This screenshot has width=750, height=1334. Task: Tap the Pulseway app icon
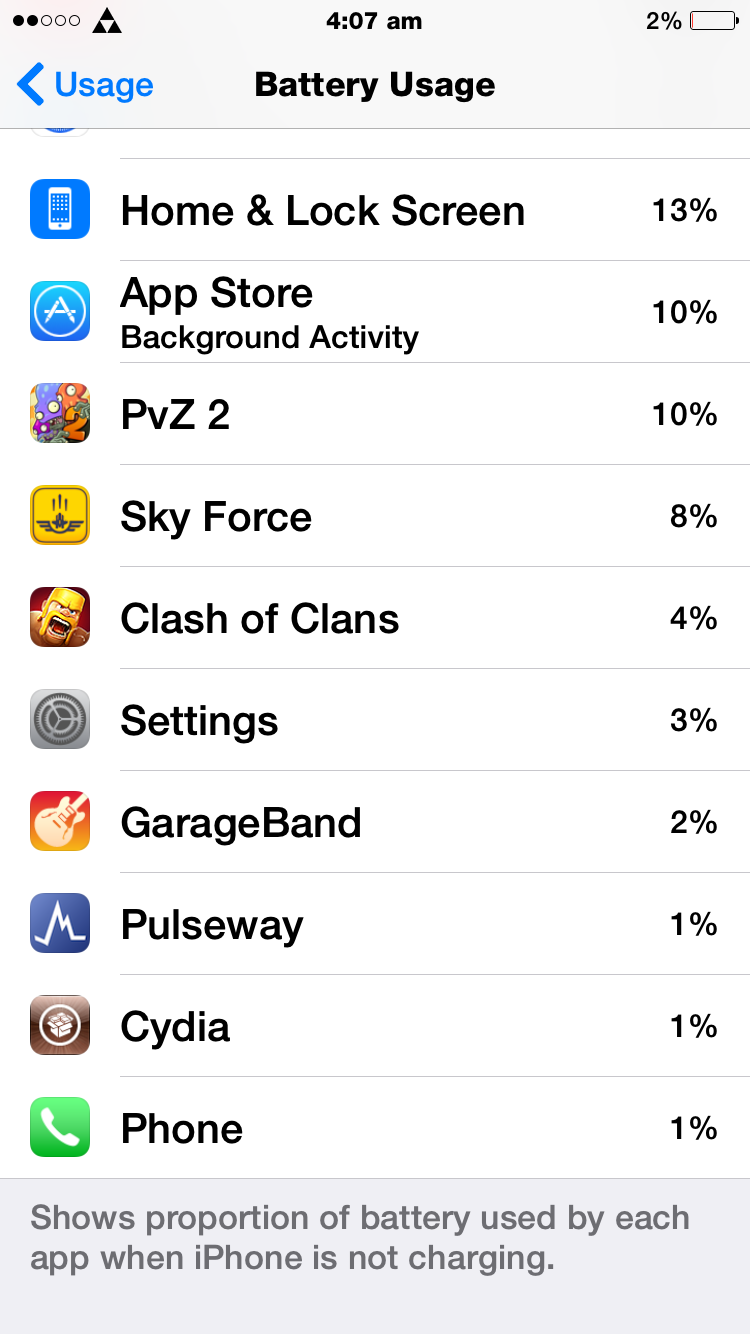point(60,923)
